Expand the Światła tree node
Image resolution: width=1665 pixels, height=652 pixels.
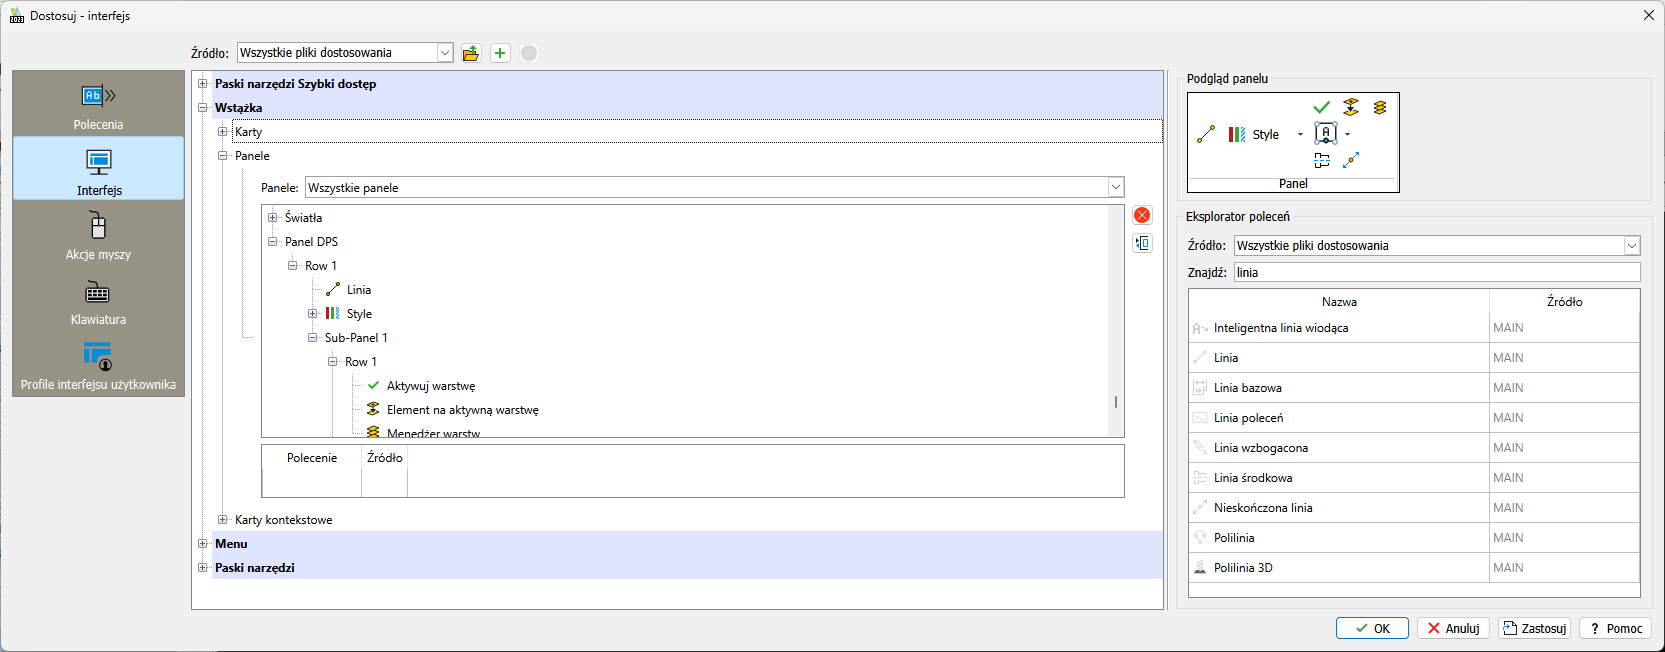[272, 217]
